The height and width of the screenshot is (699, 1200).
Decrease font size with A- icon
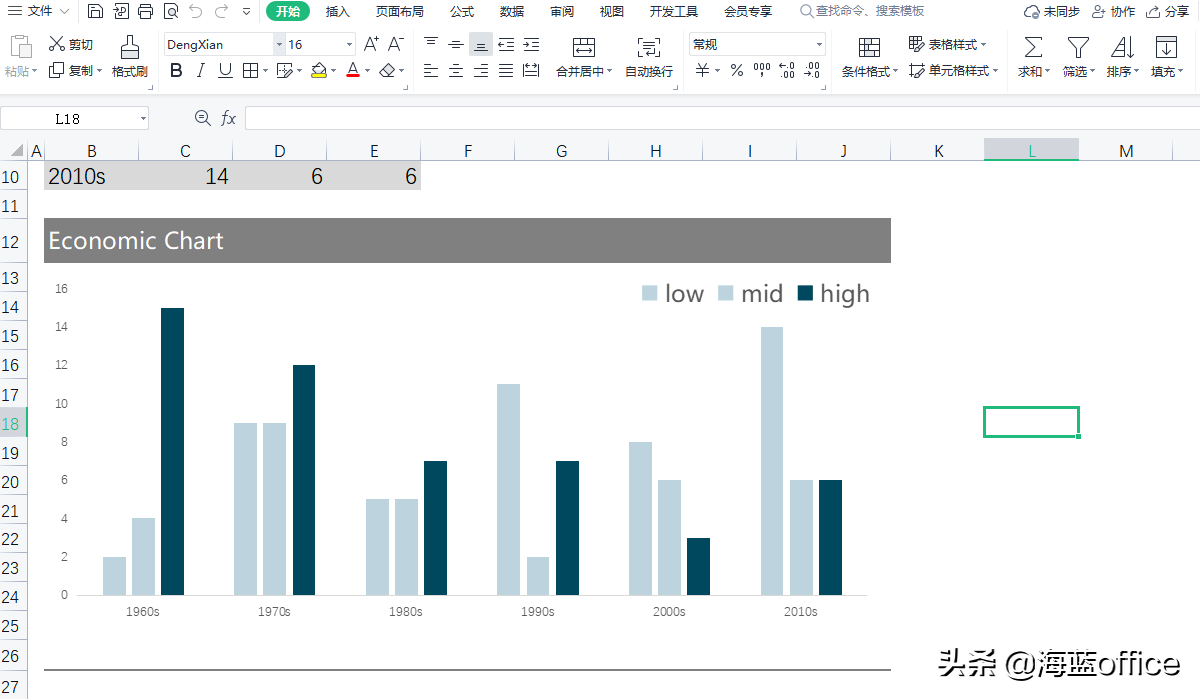point(396,45)
